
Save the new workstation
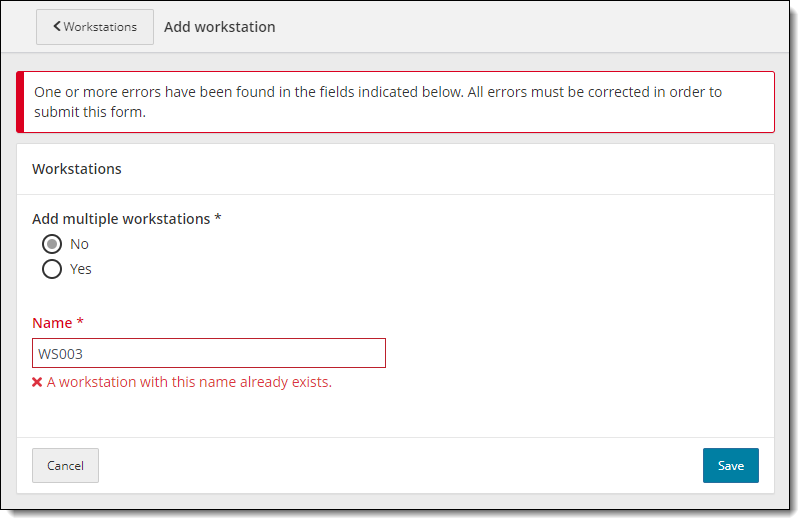(730, 466)
